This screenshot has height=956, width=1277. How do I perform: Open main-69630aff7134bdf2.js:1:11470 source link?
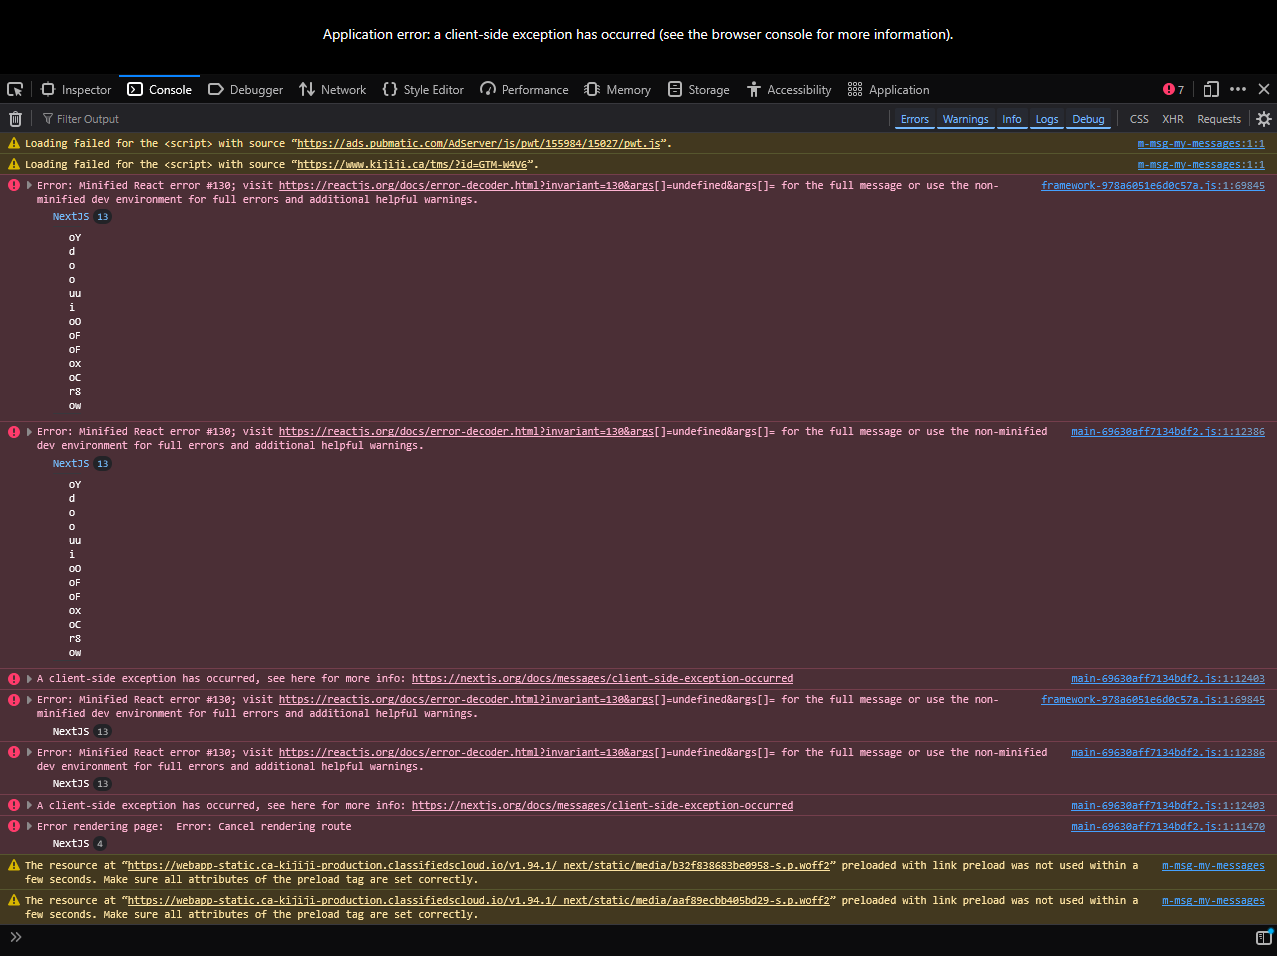(1167, 827)
